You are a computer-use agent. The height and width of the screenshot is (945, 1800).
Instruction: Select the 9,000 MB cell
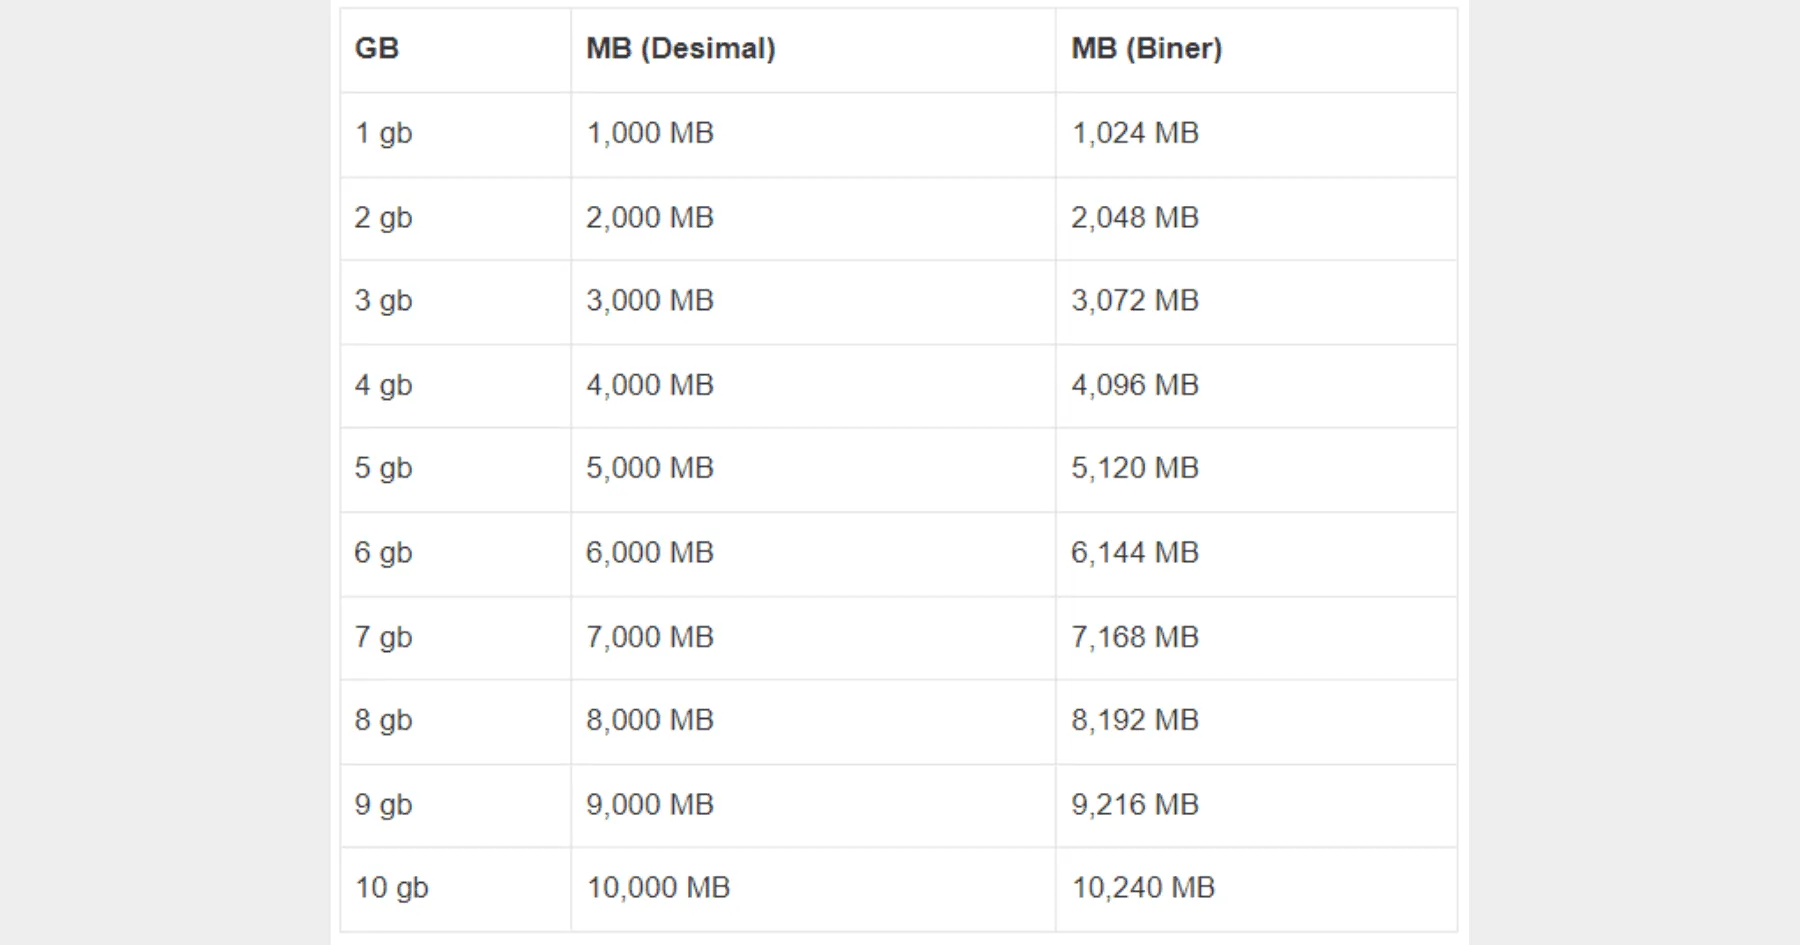[650, 805]
